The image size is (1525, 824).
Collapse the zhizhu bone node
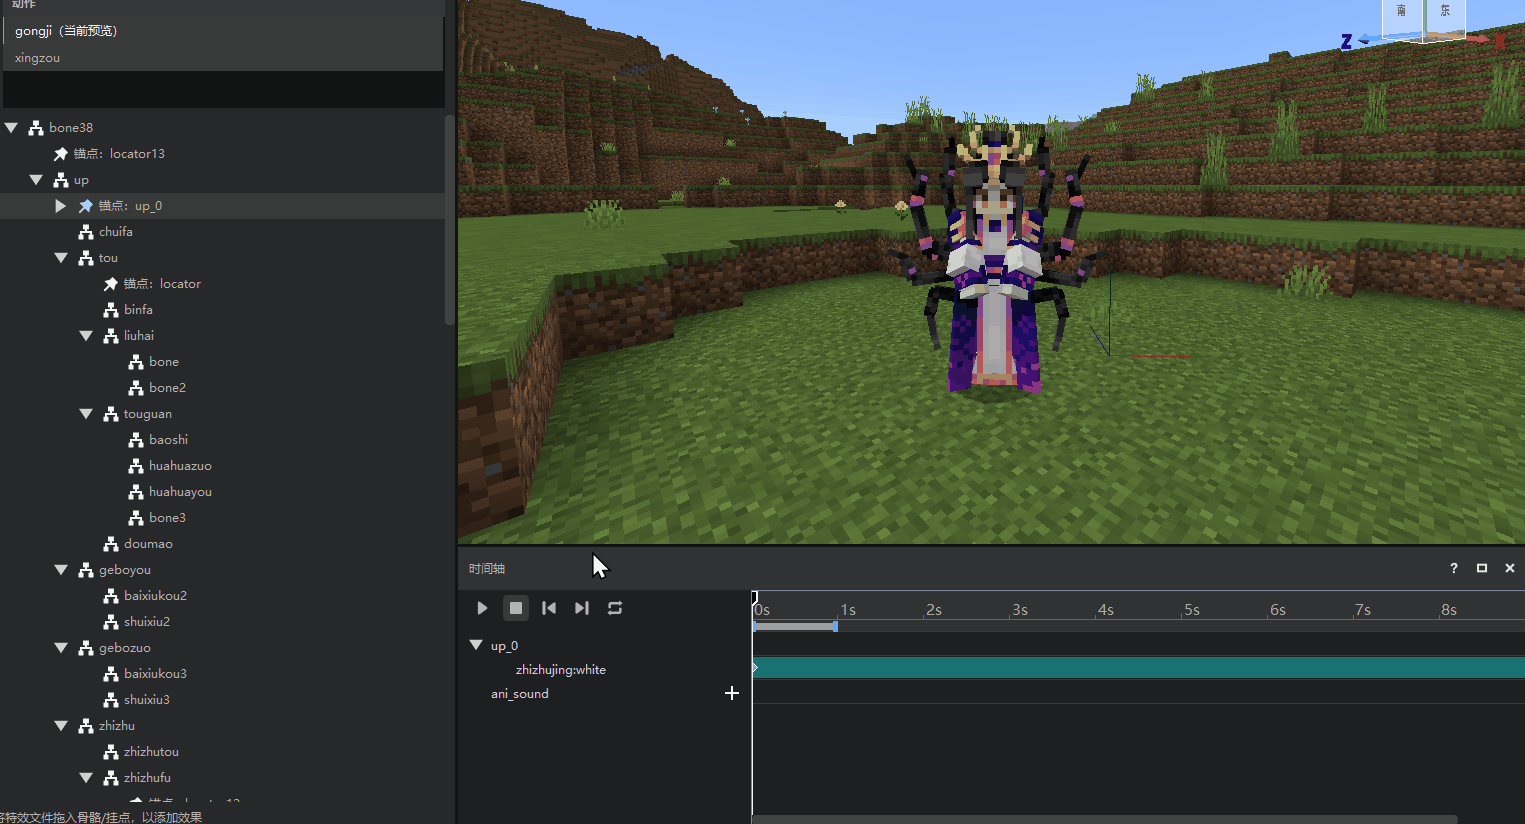61,726
